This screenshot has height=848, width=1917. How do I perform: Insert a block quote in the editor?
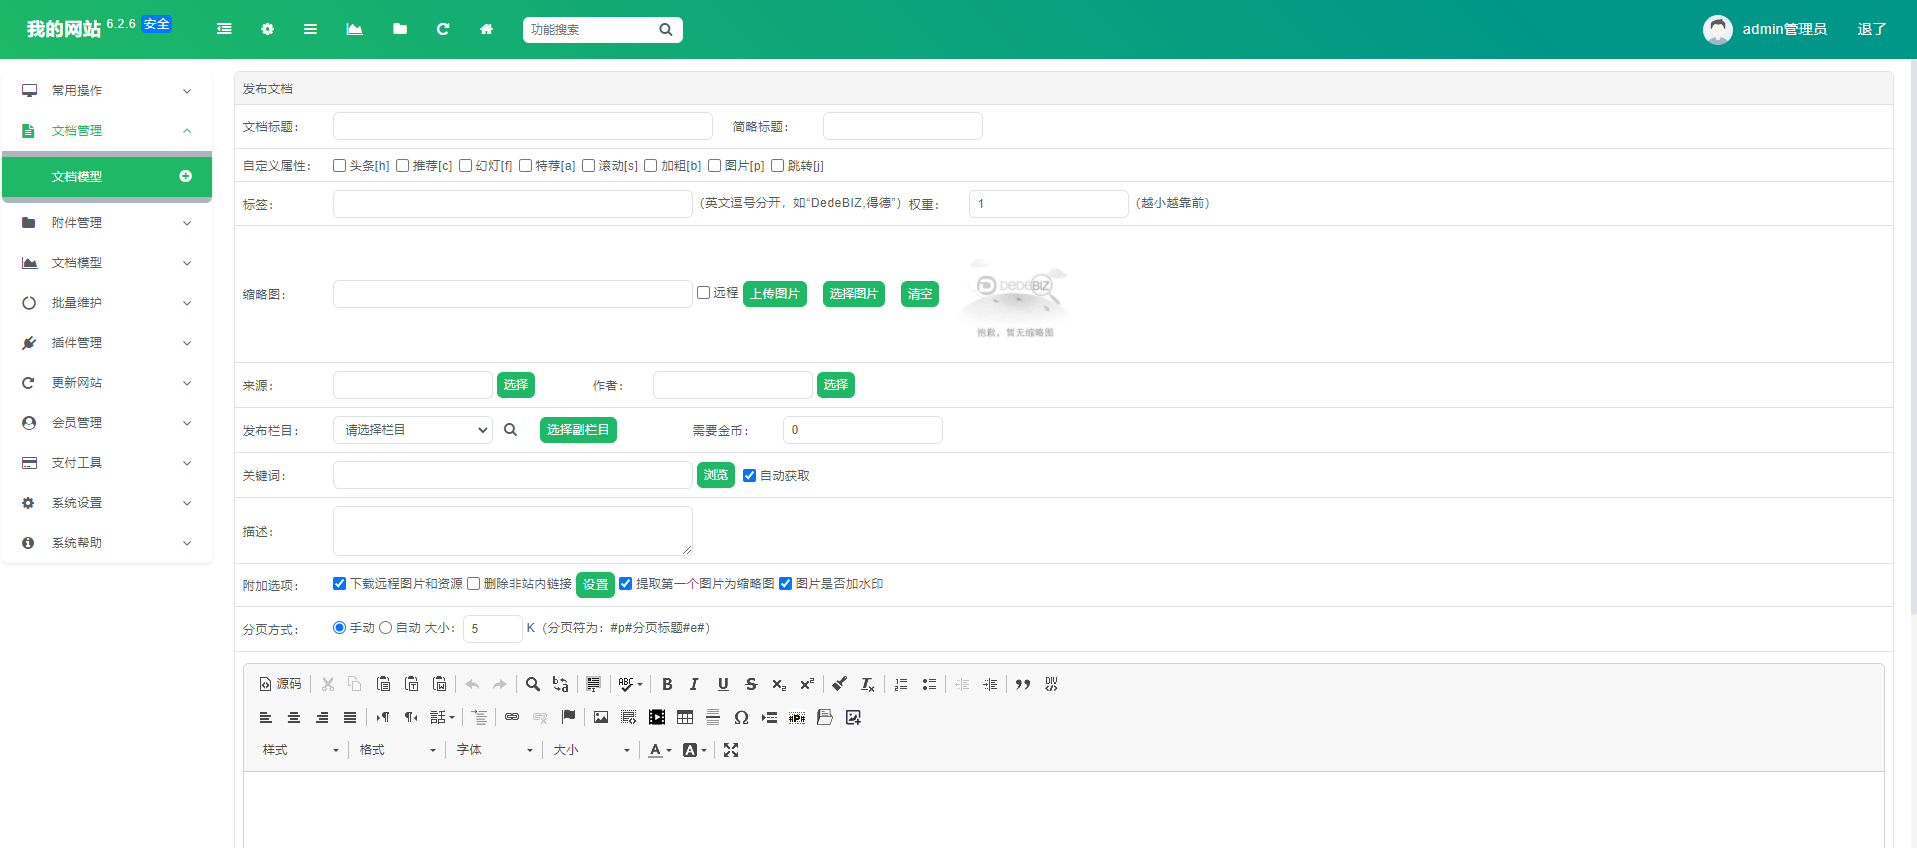(1023, 685)
